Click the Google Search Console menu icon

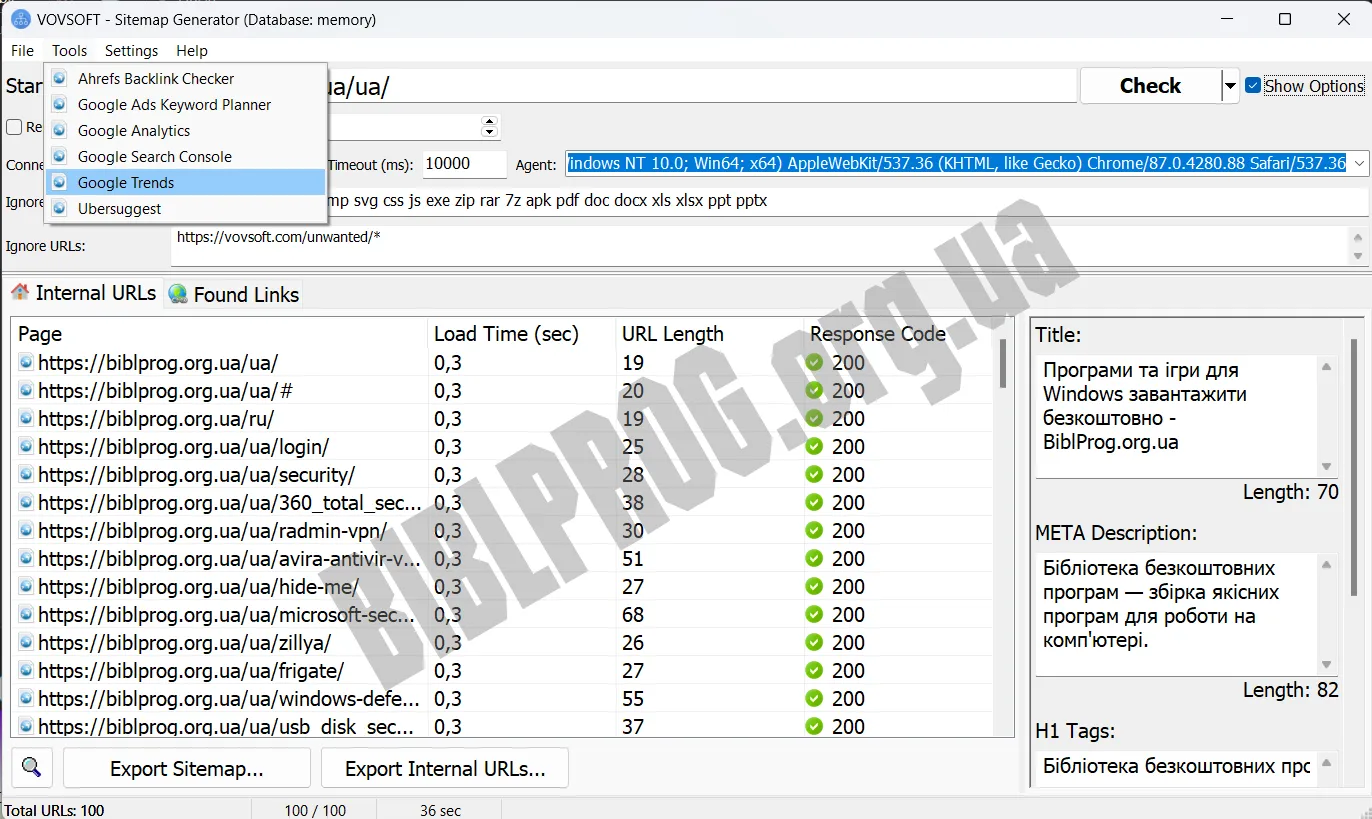pyautogui.click(x=60, y=156)
